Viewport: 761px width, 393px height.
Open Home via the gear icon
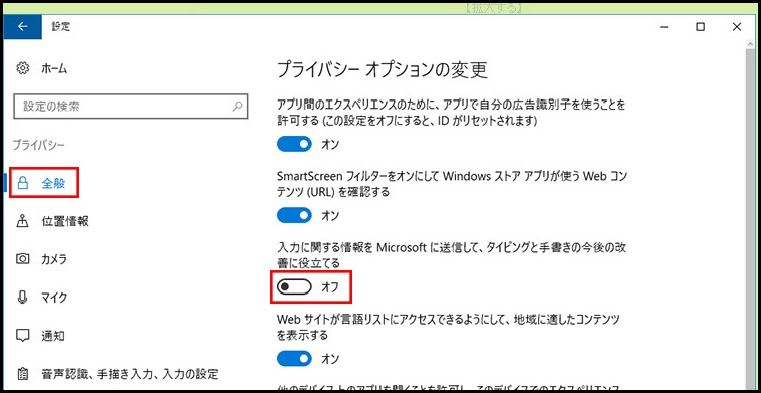pyautogui.click(x=23, y=68)
